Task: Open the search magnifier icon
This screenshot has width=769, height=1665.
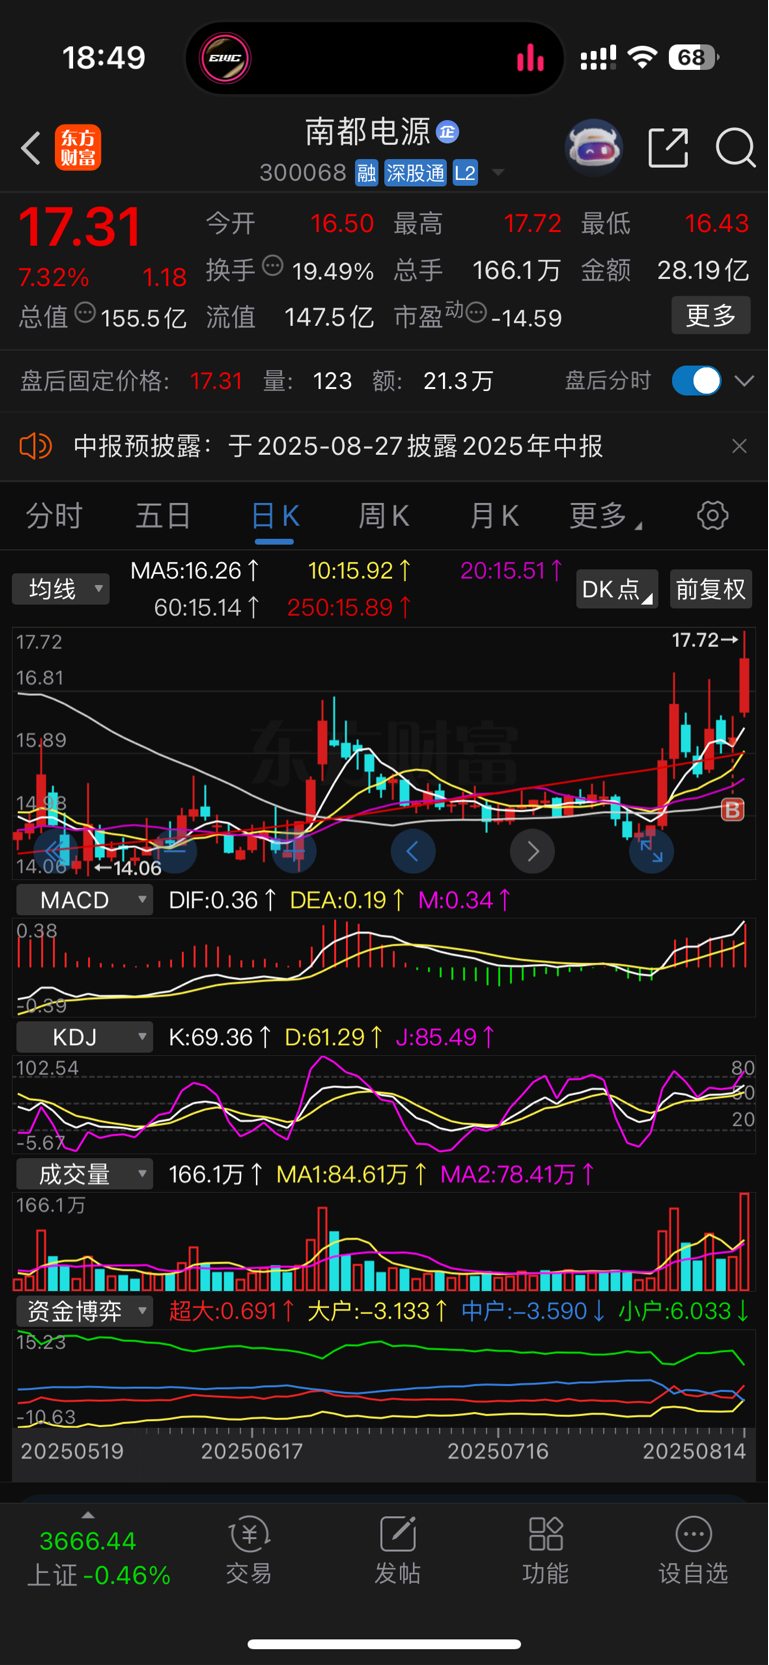Action: click(x=735, y=148)
